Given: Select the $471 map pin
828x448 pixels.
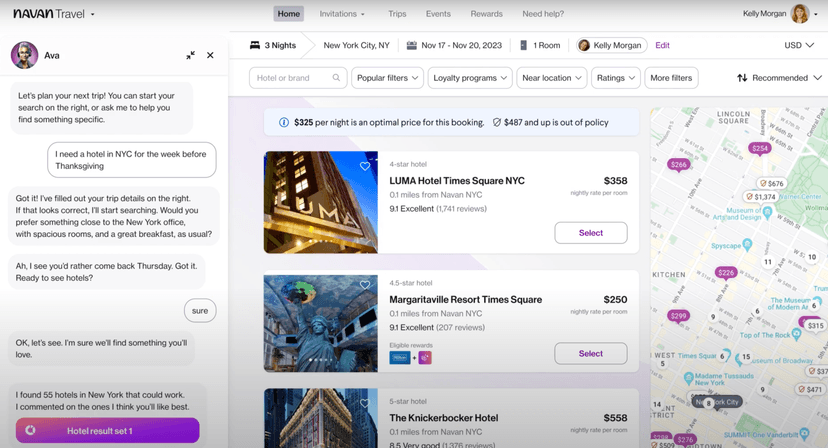Looking at the screenshot, I should 810,389.
